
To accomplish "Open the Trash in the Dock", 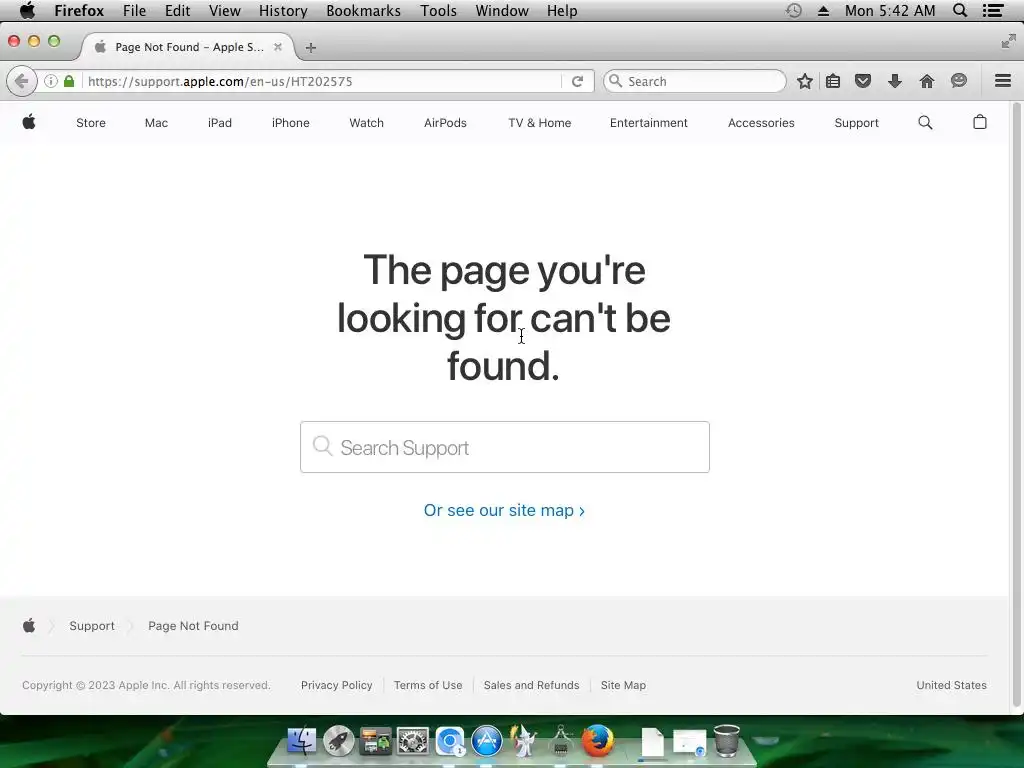I will tap(727, 741).
